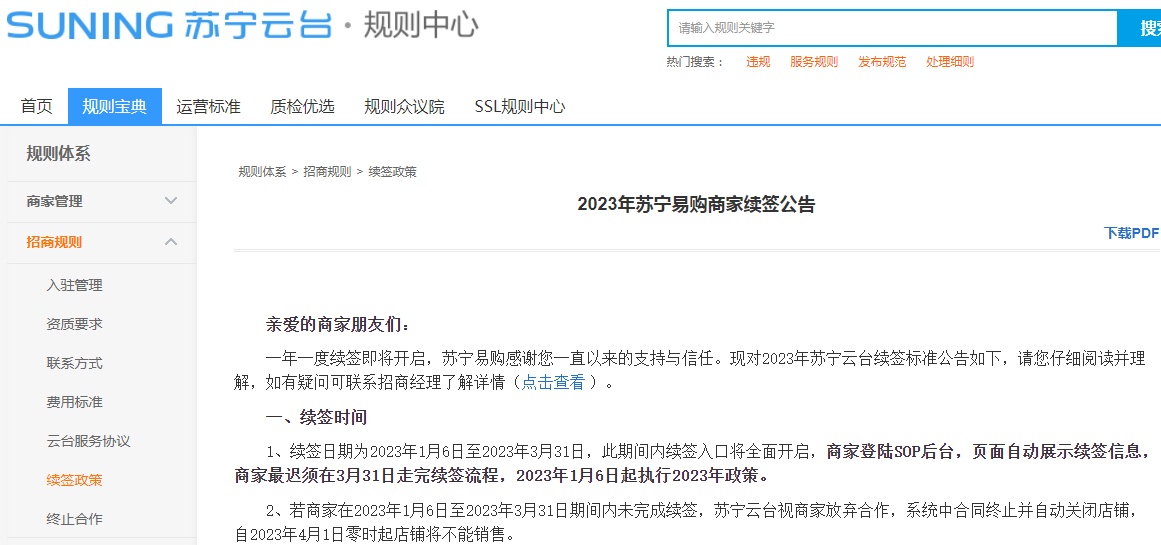Screen dimensions: 1161x545
Task: Open the 质检优选 tab
Action: click(x=302, y=107)
